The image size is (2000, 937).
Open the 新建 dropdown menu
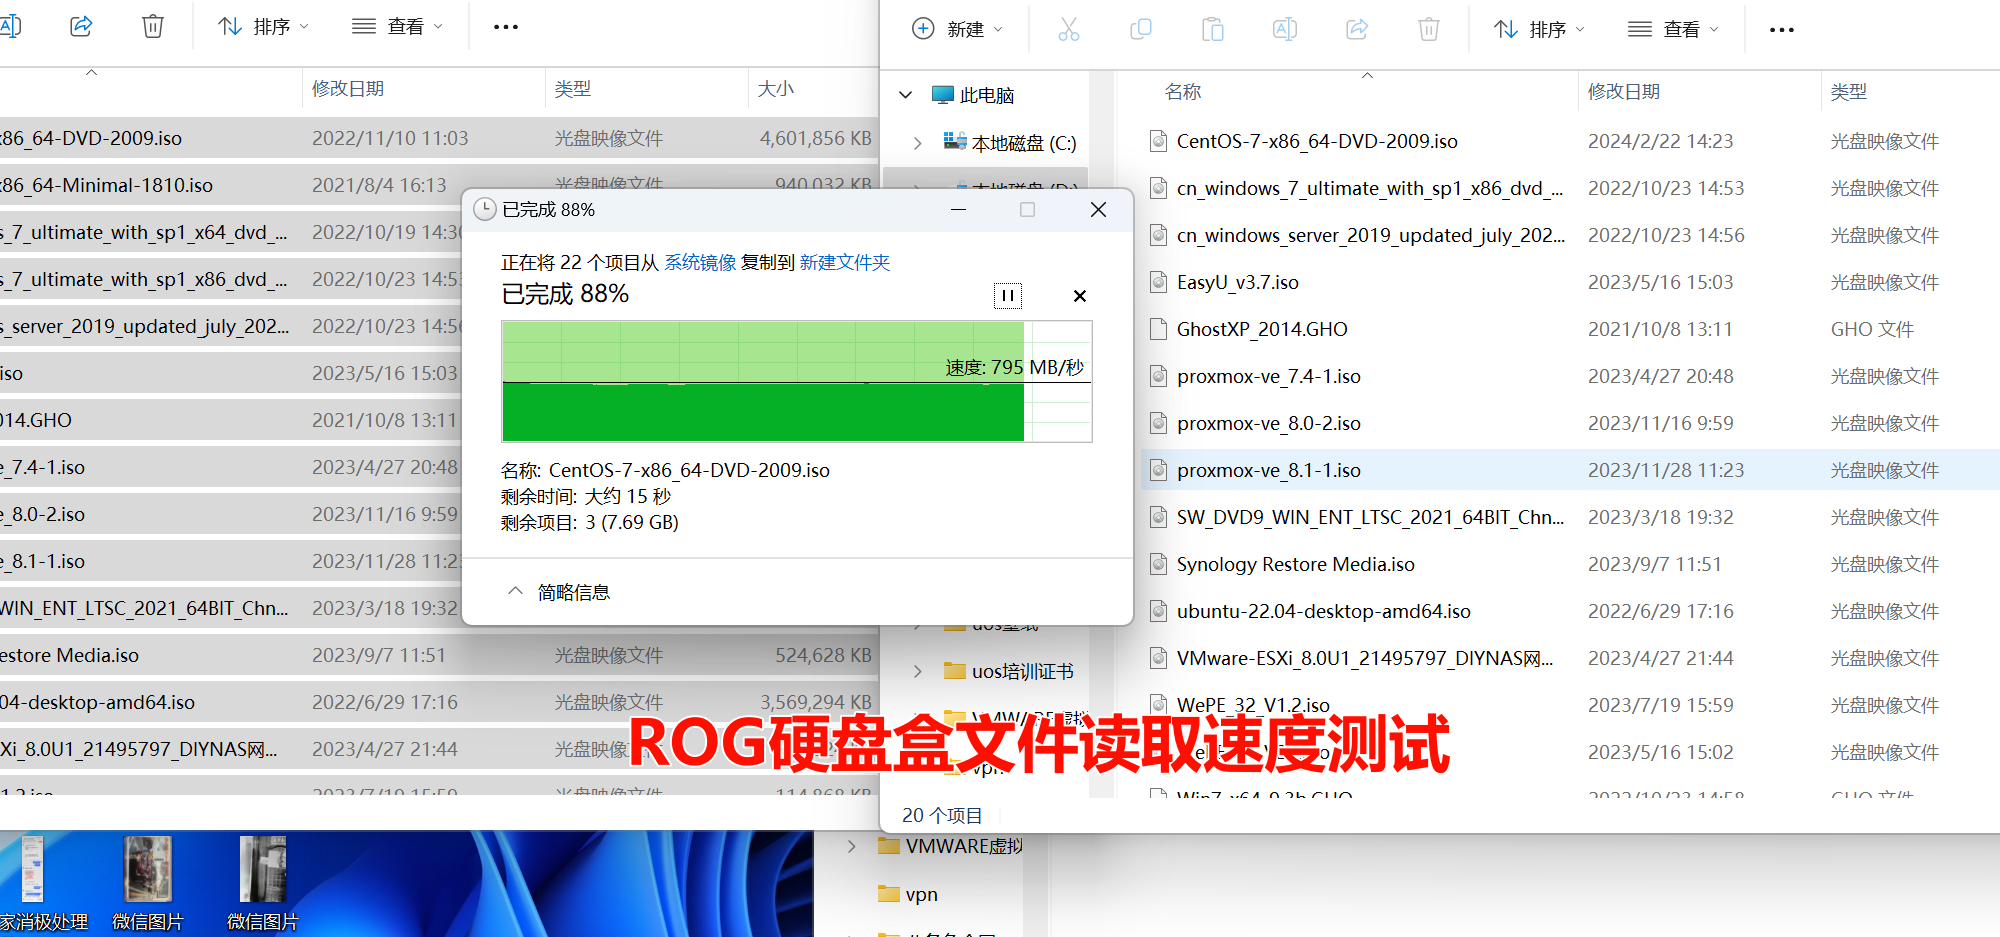[957, 30]
